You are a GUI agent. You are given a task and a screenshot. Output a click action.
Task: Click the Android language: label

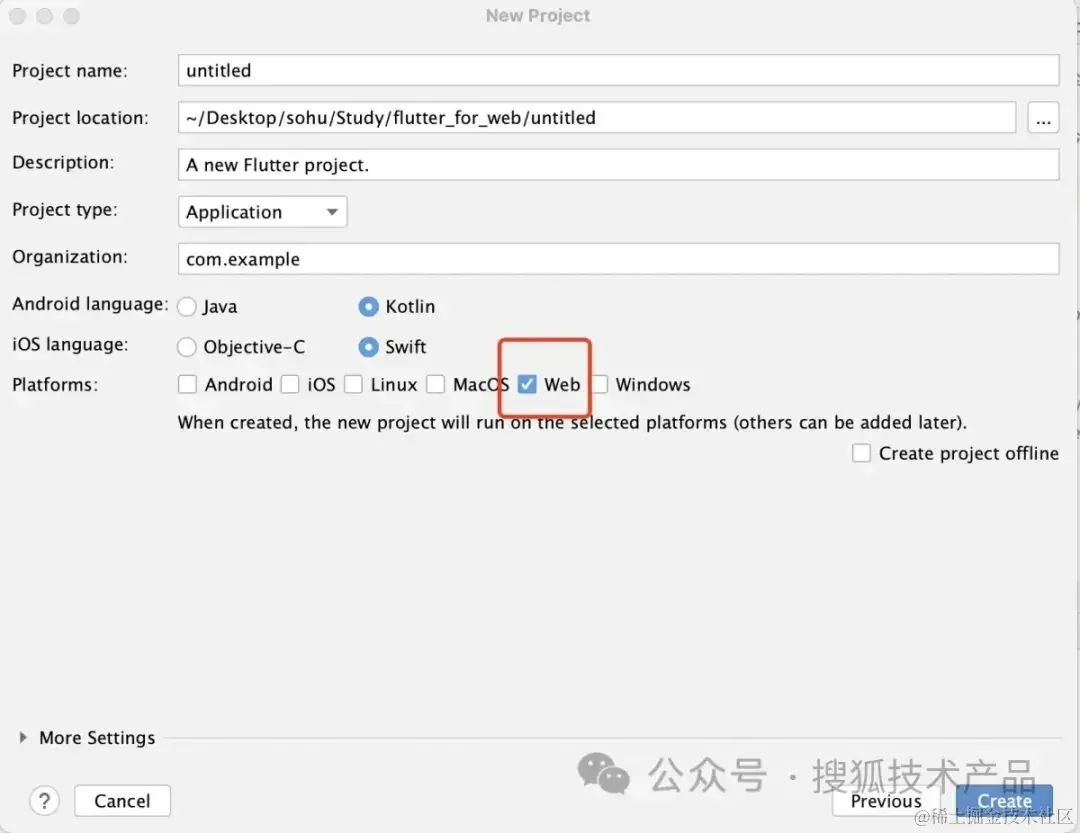click(90, 304)
